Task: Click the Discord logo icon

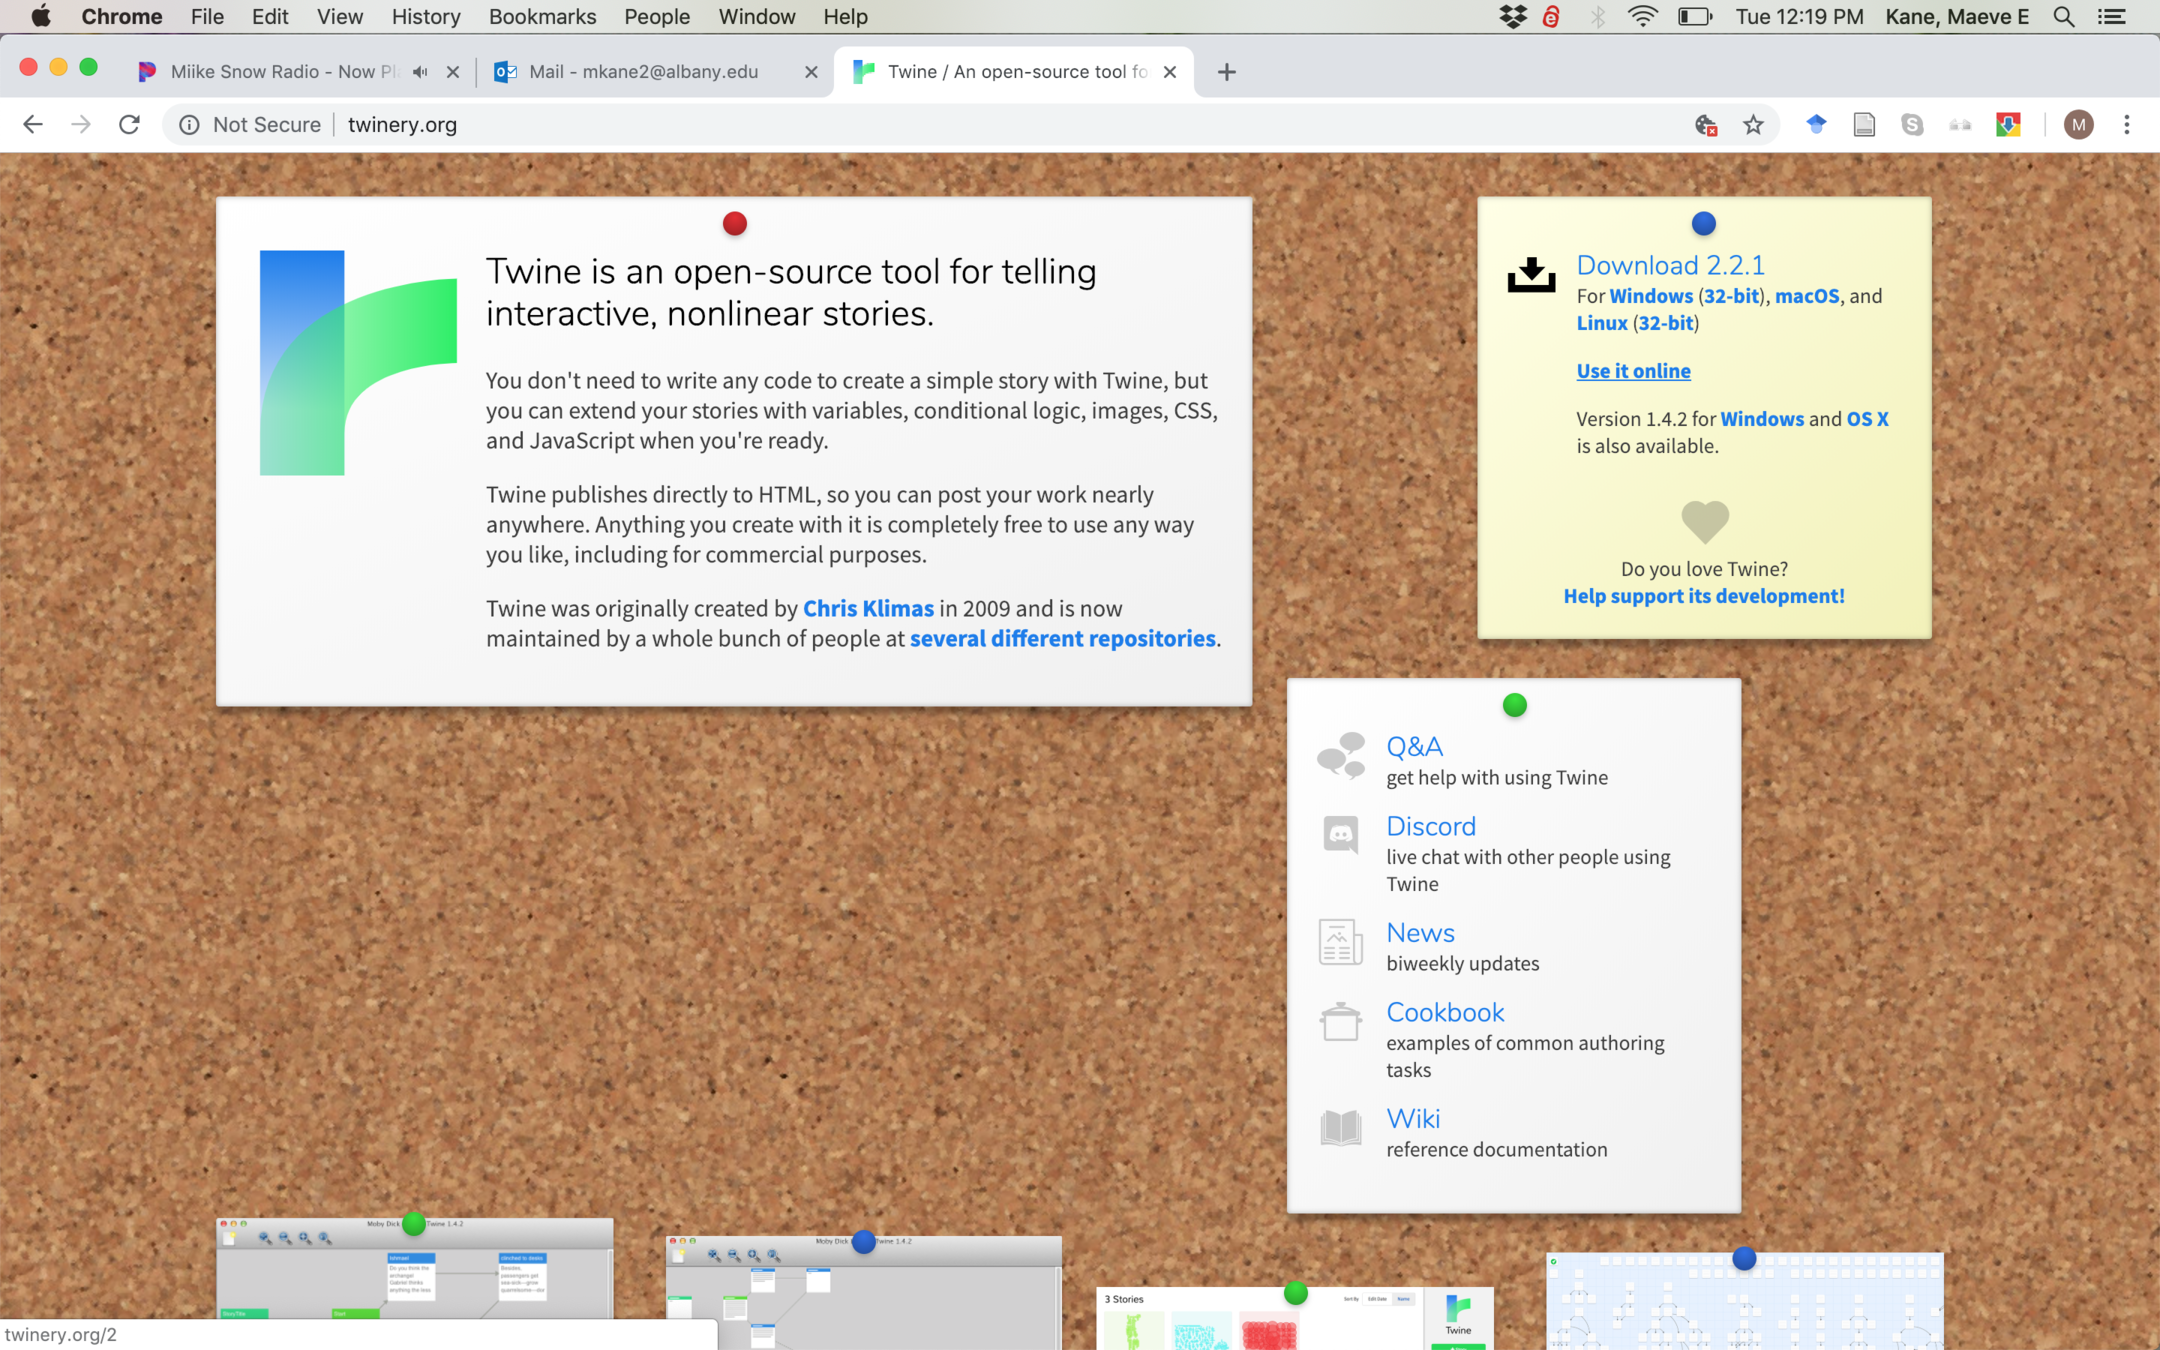Action: pyautogui.click(x=1340, y=833)
